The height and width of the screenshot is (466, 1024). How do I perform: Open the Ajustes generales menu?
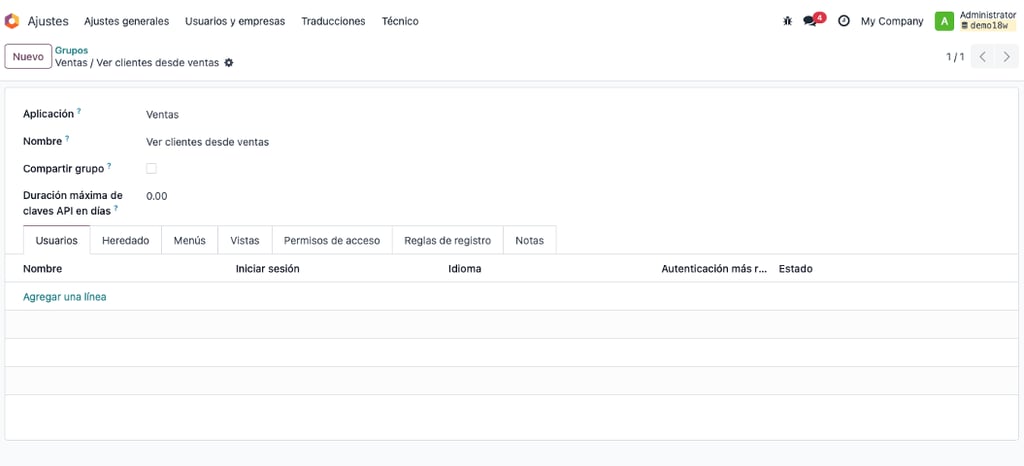(x=127, y=21)
